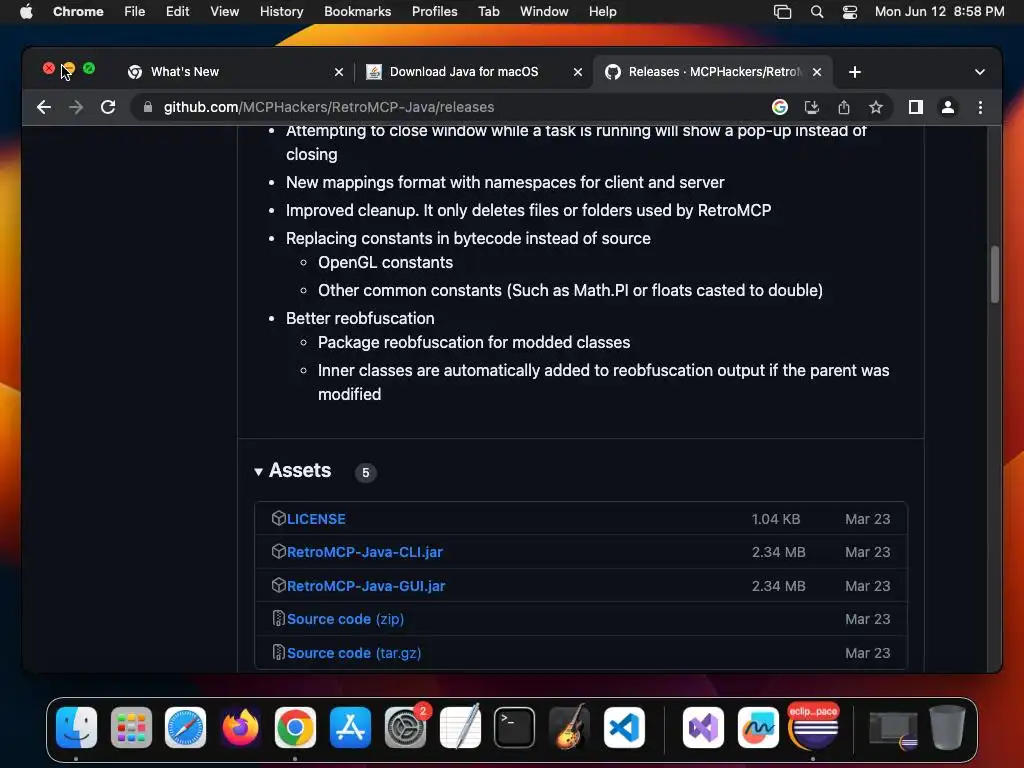
Task: Open the Google icon in the address bar
Action: tap(780, 107)
